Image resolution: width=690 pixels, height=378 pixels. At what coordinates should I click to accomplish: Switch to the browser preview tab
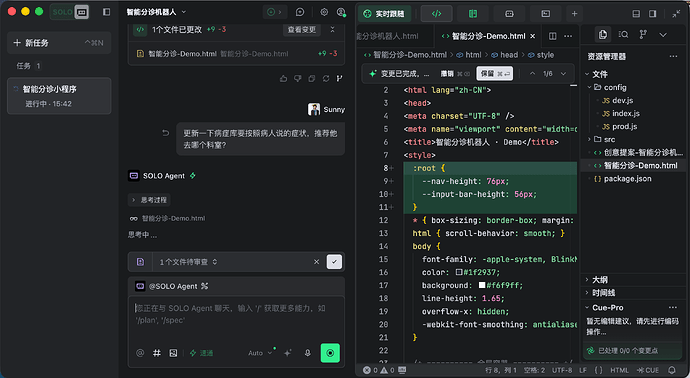pyautogui.click(x=509, y=14)
